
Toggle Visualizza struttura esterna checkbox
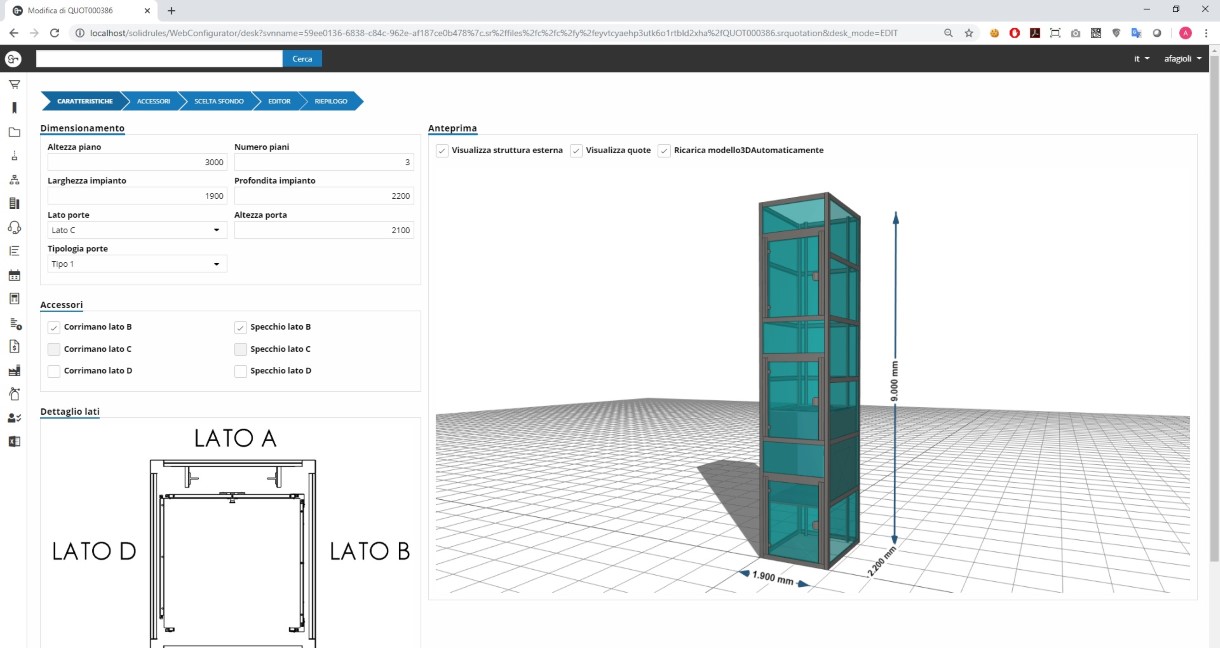442,150
